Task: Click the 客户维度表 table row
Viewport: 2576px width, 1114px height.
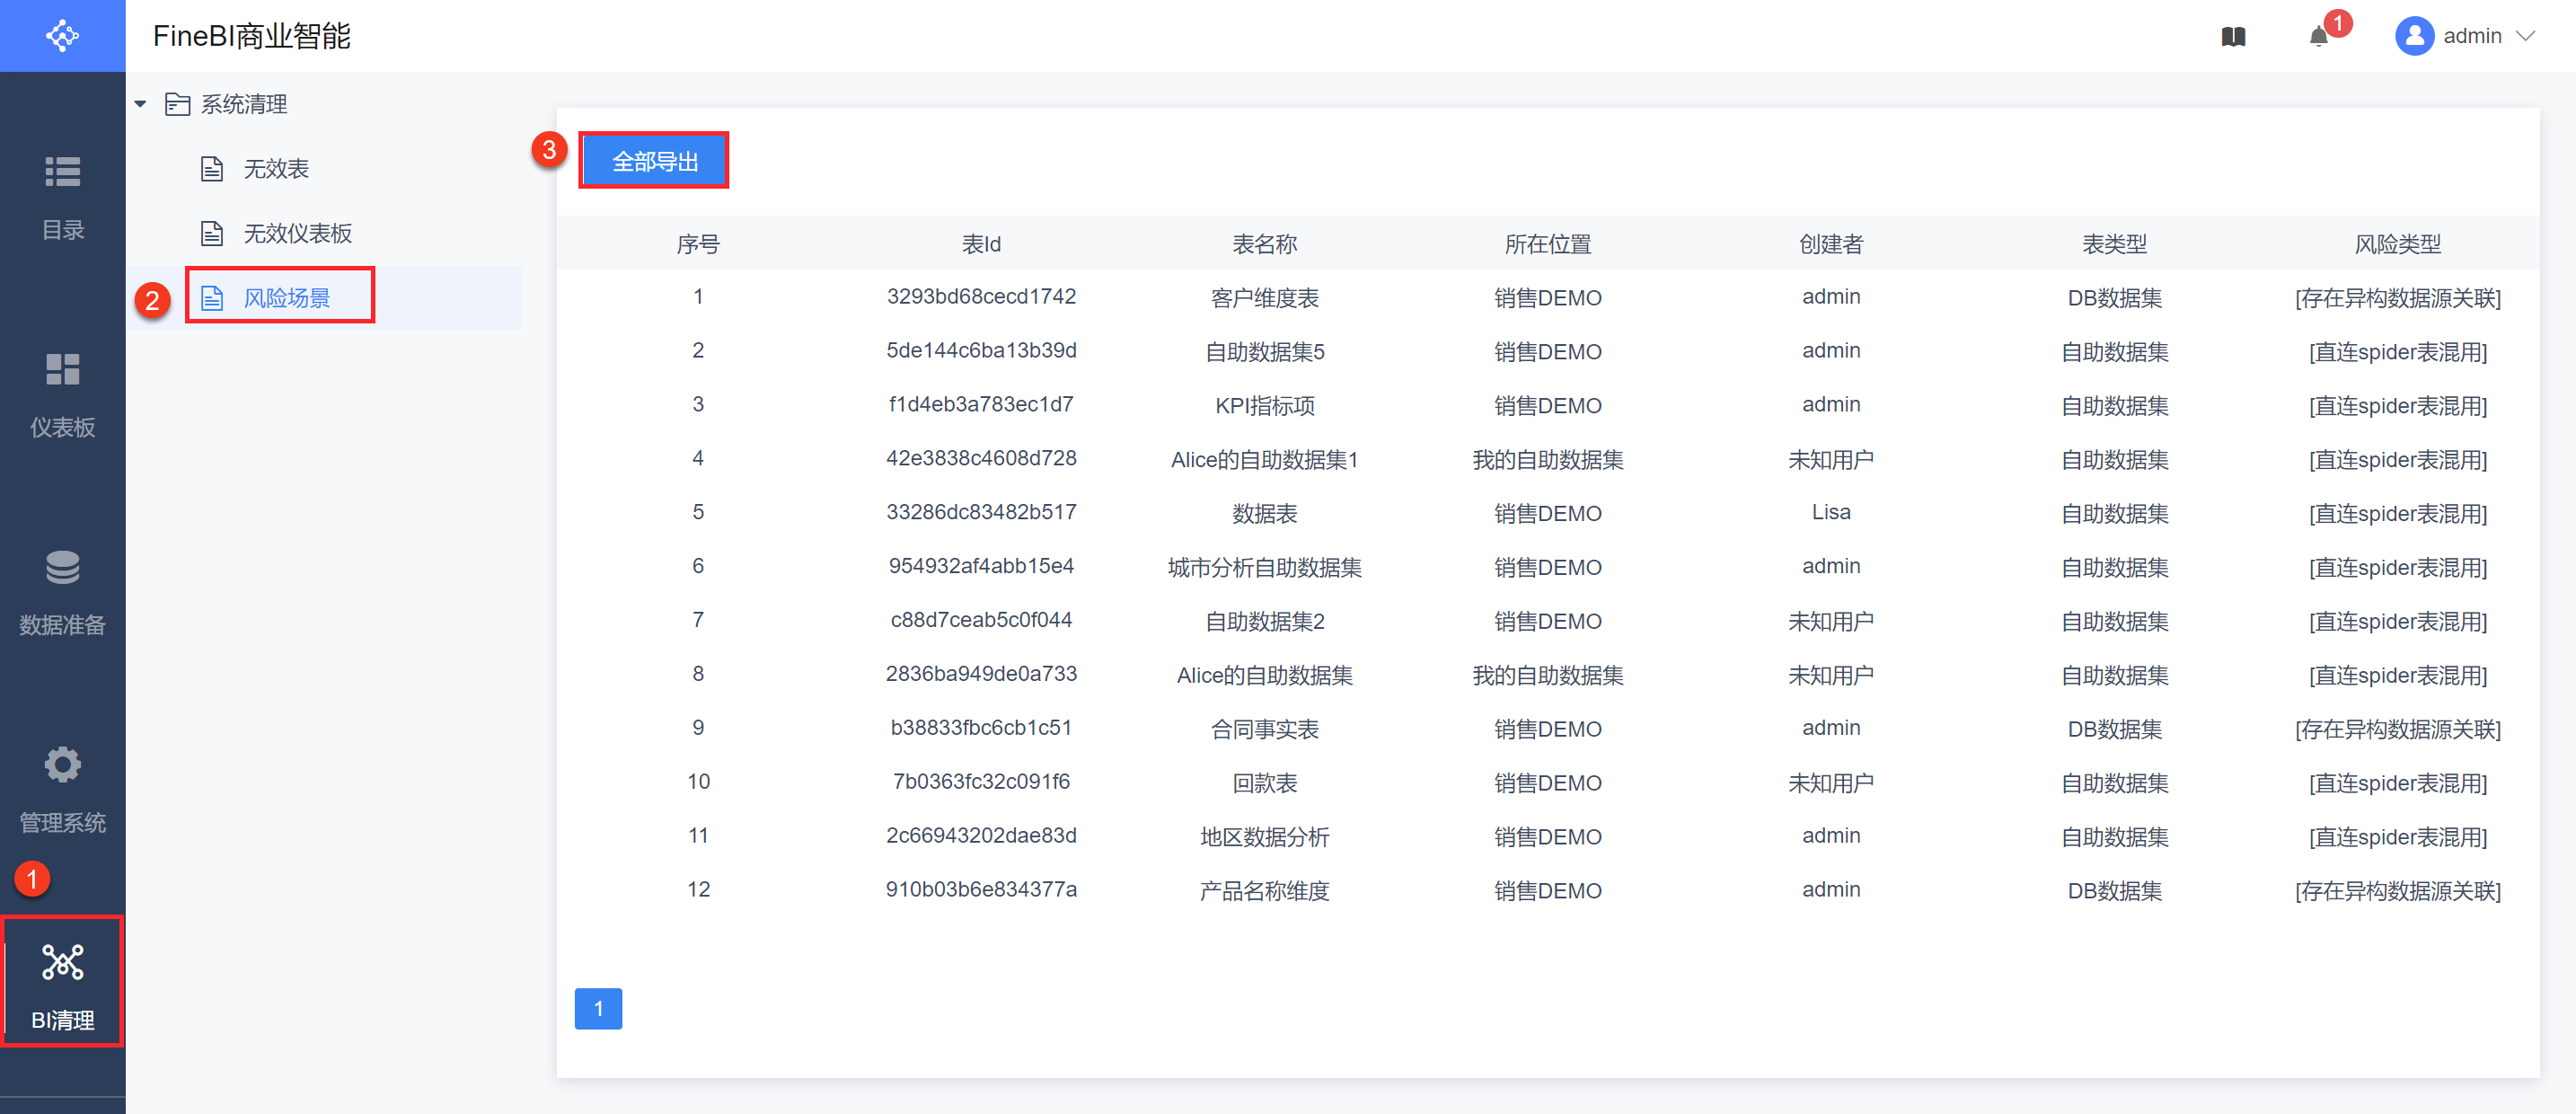Action: point(1264,298)
